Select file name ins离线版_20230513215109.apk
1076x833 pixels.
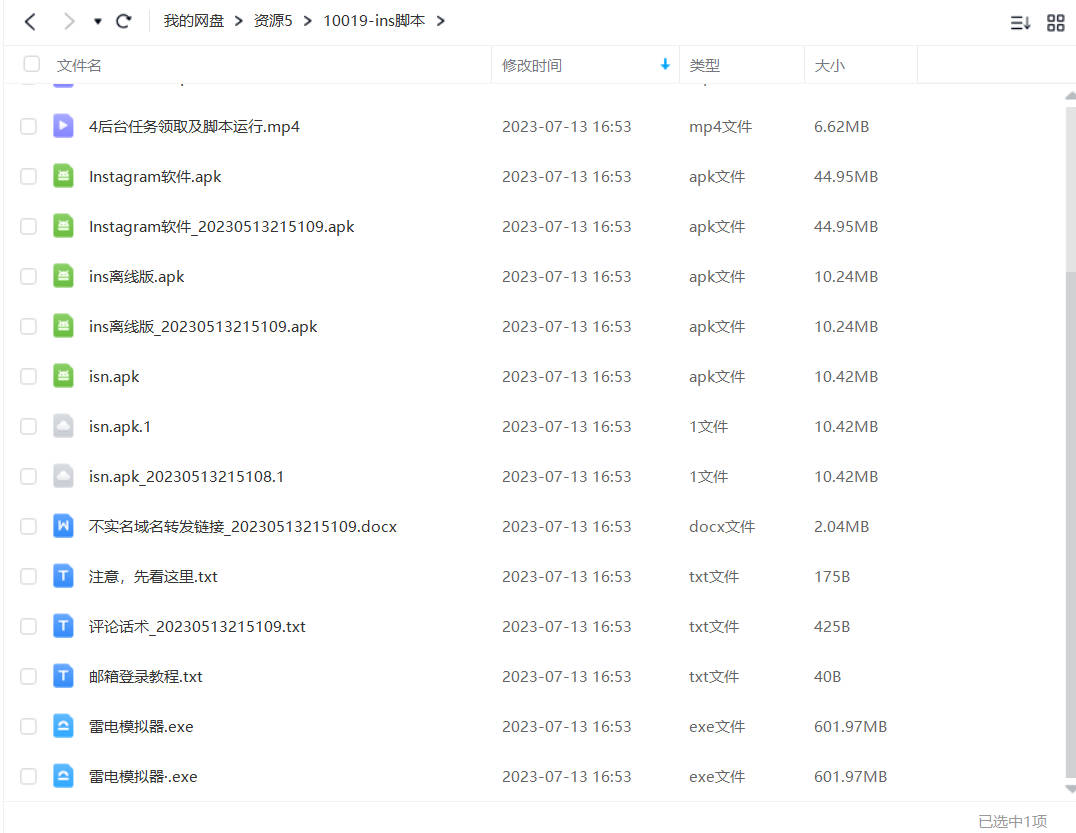point(203,327)
